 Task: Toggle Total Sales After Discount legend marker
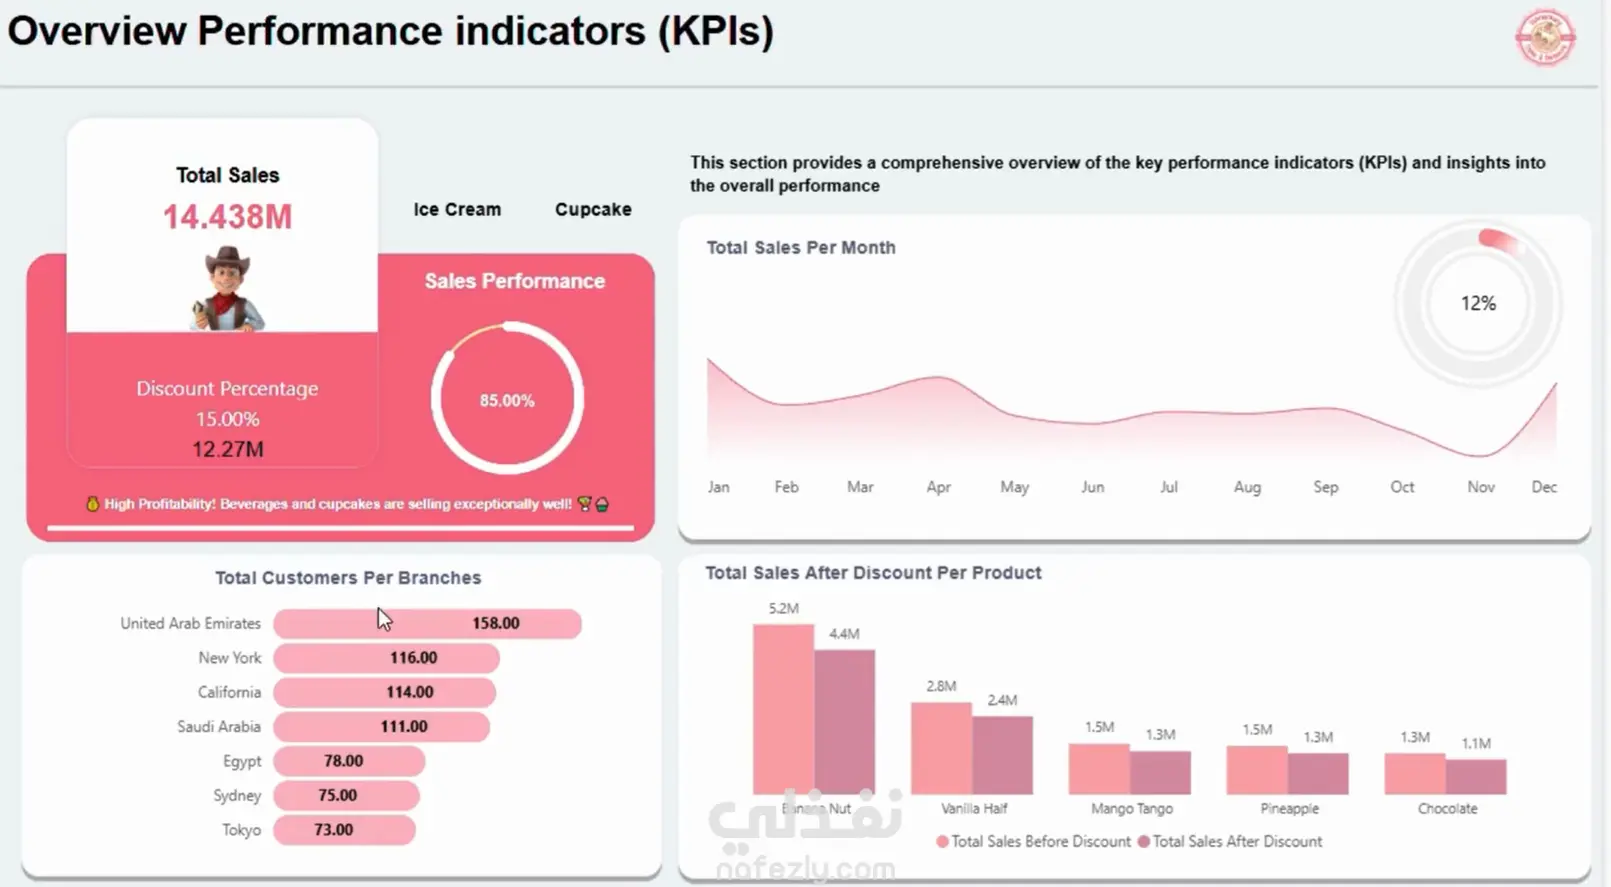point(1143,842)
